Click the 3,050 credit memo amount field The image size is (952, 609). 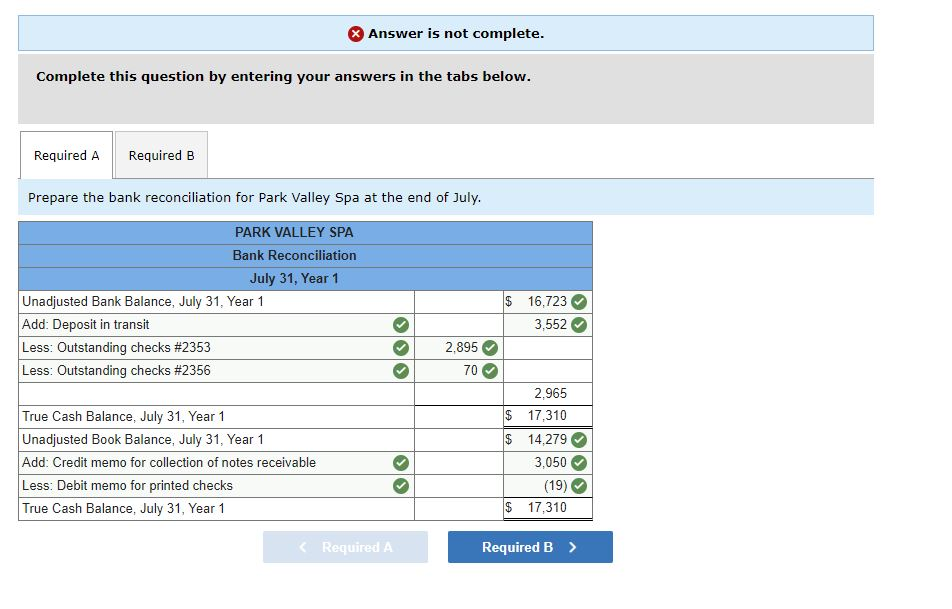[548, 463]
